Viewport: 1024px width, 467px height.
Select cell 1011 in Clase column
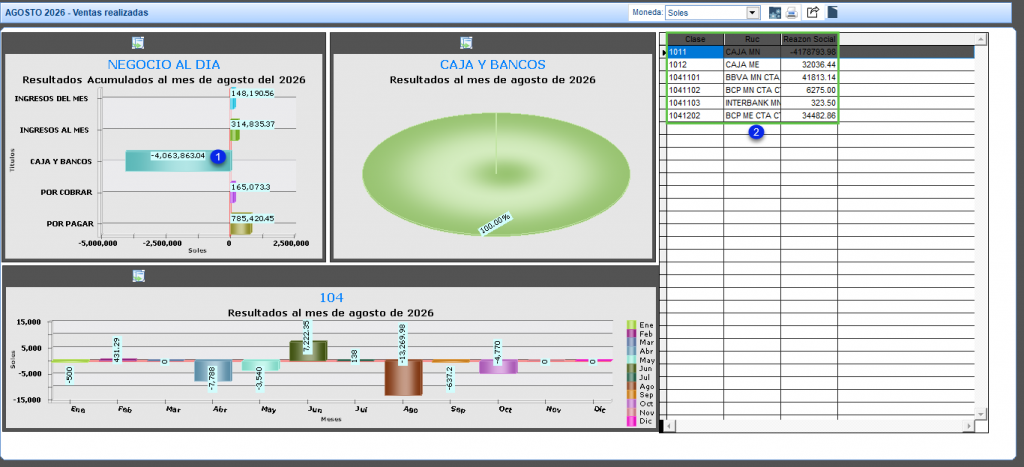point(695,52)
